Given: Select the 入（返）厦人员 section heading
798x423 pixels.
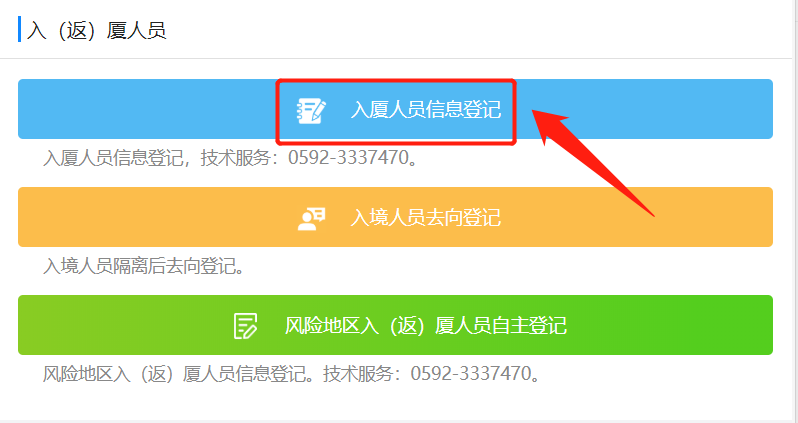Looking at the screenshot, I should [97, 30].
